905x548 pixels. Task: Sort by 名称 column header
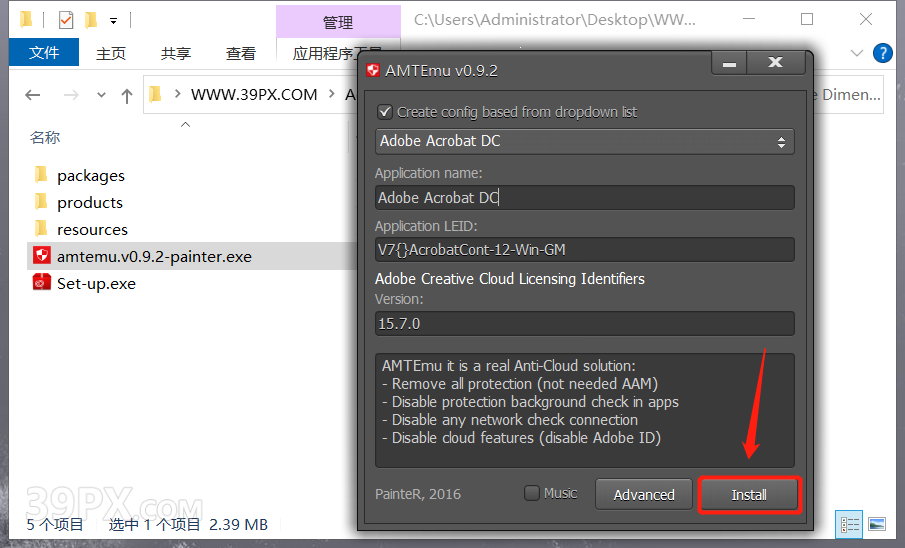pos(45,137)
